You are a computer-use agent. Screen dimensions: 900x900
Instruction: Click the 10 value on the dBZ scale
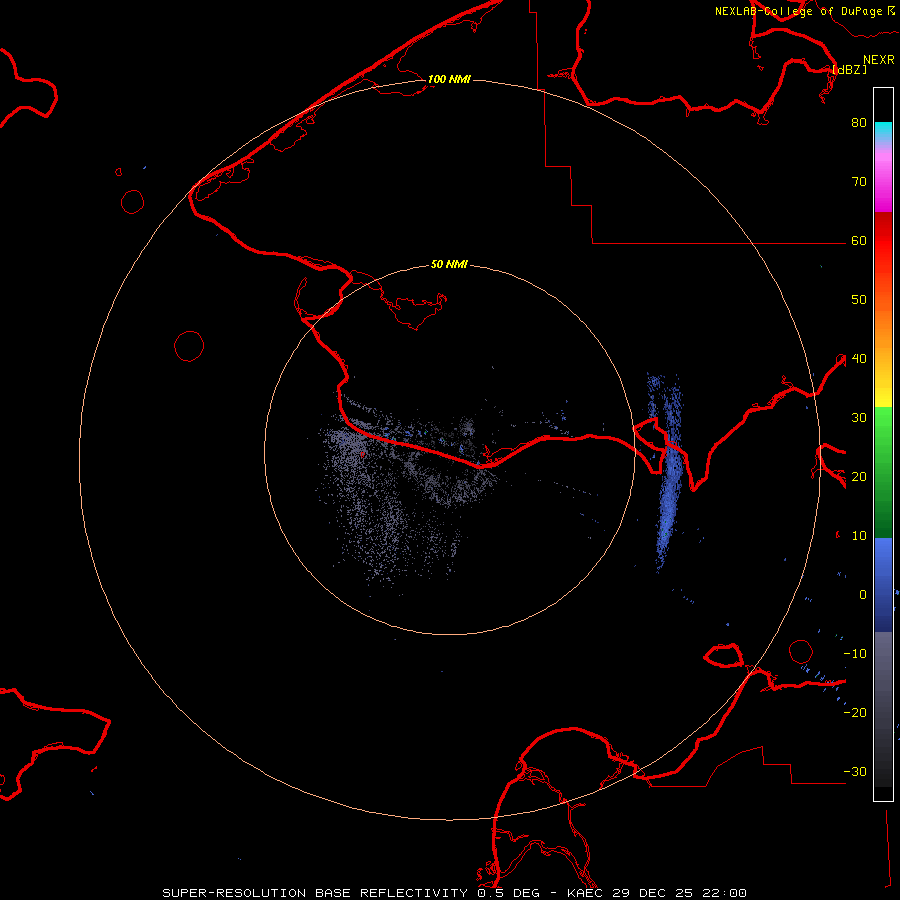pyautogui.click(x=859, y=536)
